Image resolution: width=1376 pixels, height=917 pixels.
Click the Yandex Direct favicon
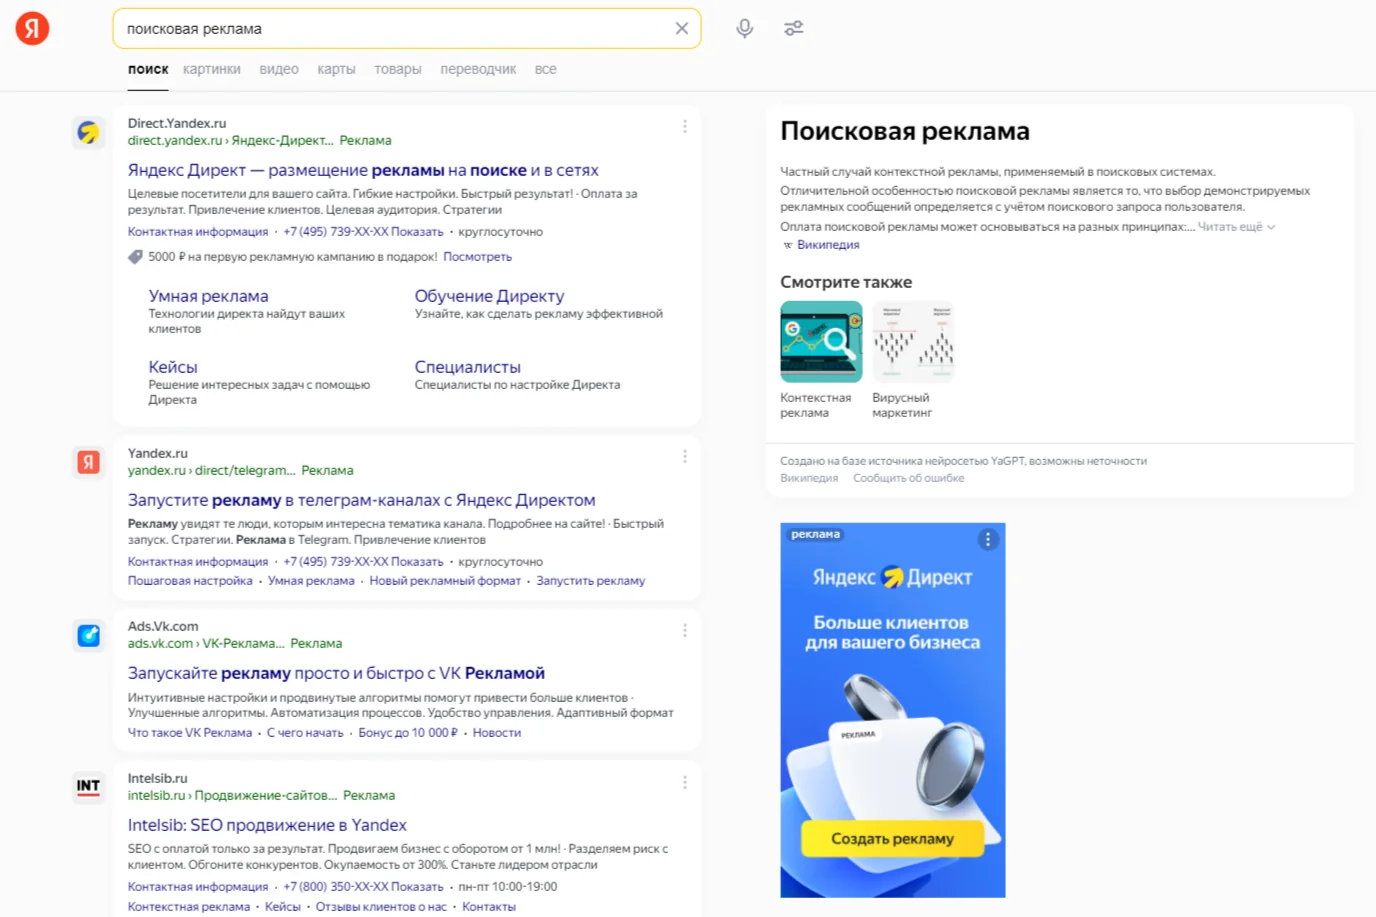(x=89, y=132)
